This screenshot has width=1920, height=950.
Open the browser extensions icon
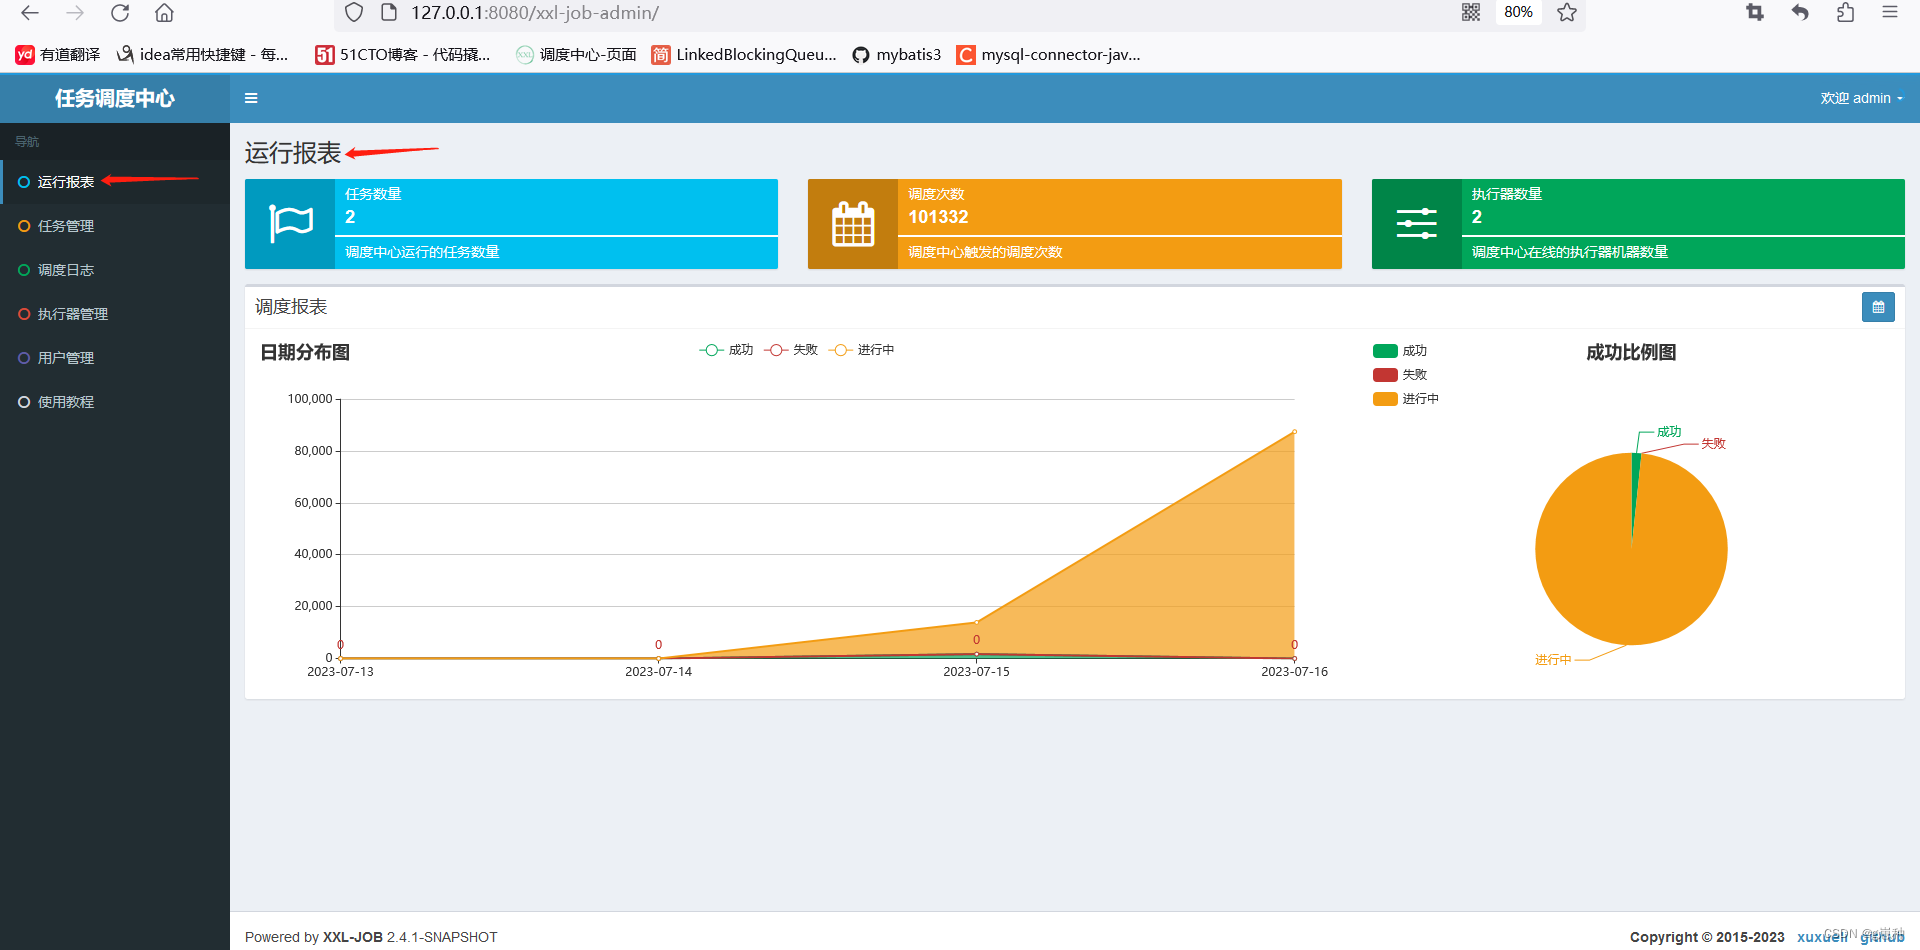point(1845,12)
